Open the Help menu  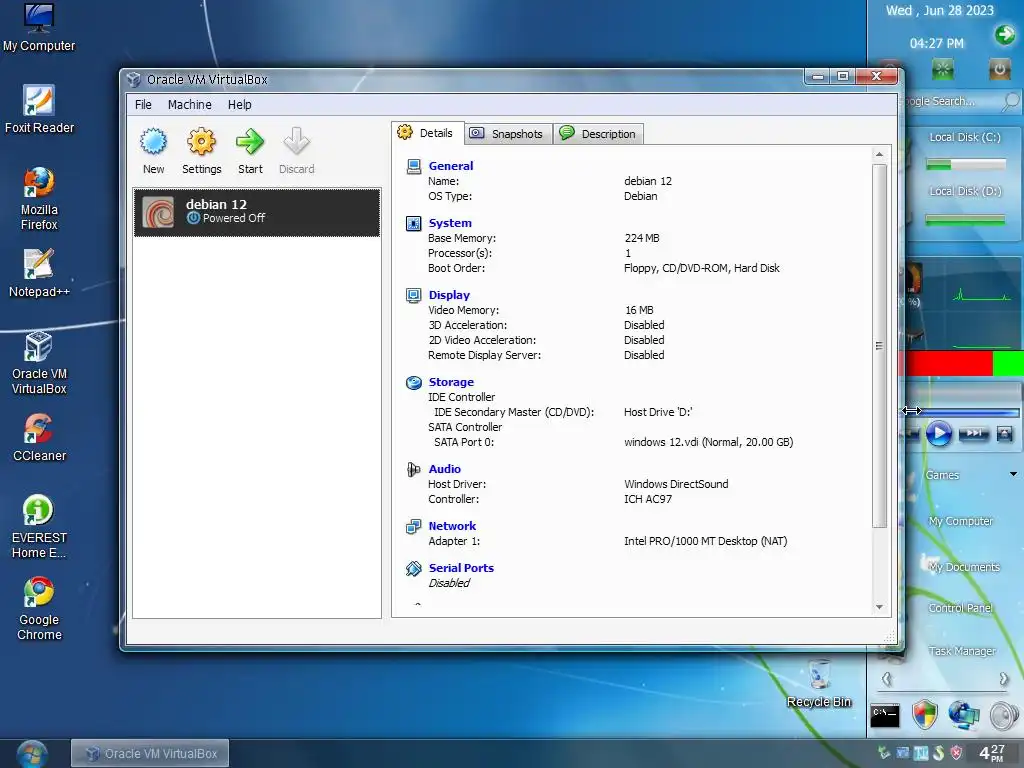coord(240,104)
